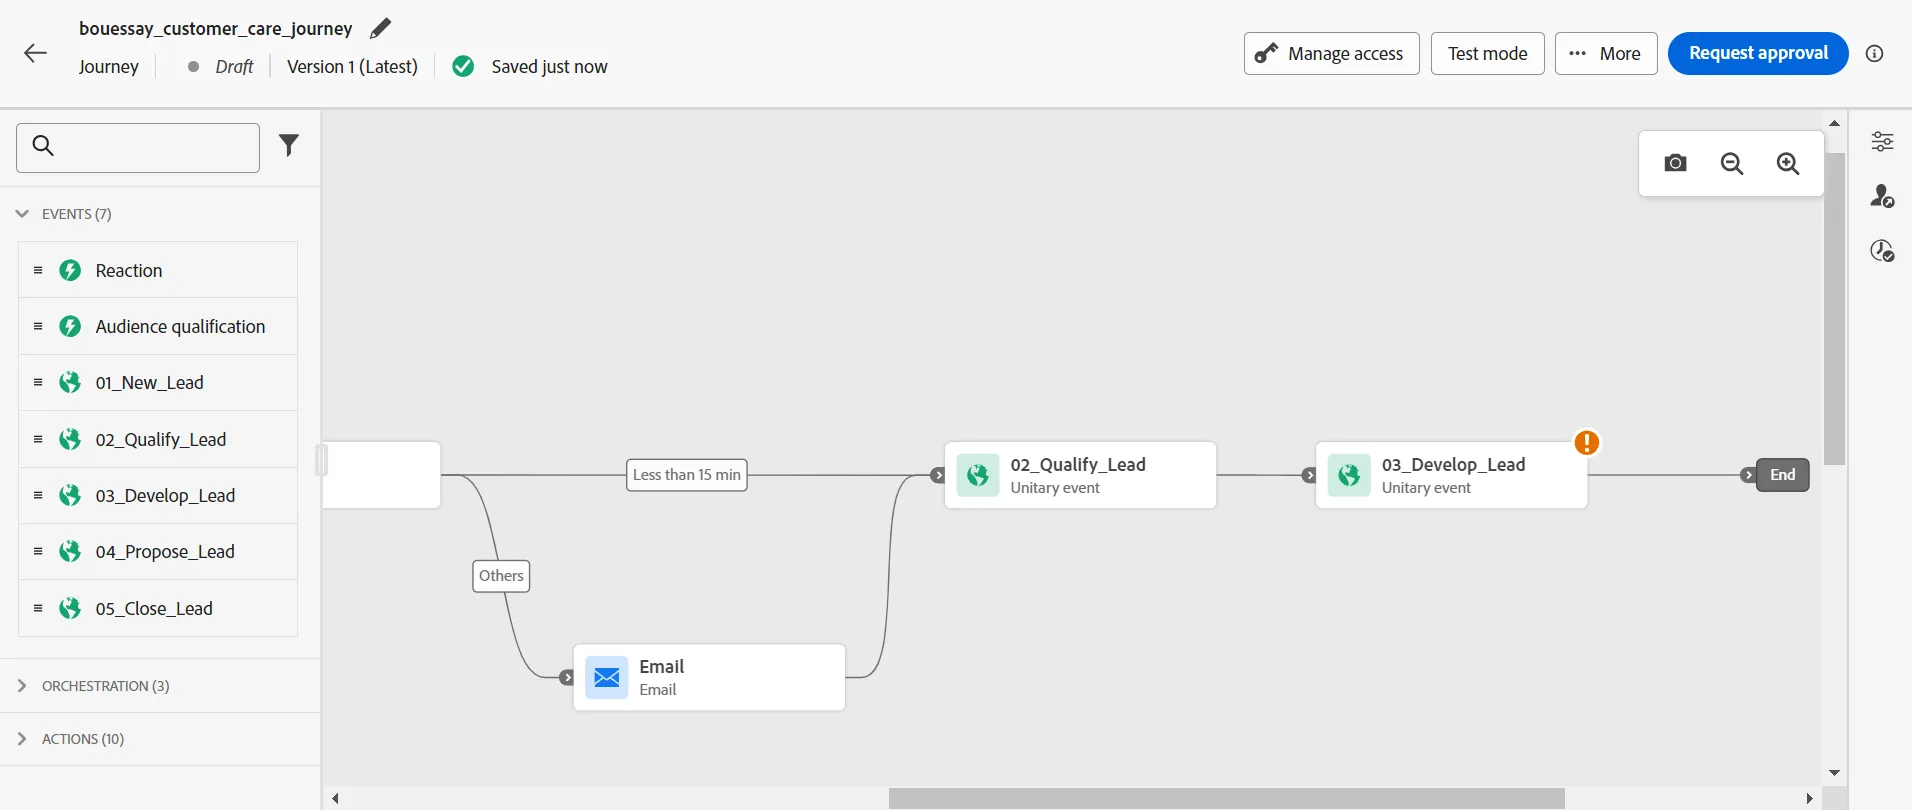
Task: Click the palette search field
Action: (138, 148)
